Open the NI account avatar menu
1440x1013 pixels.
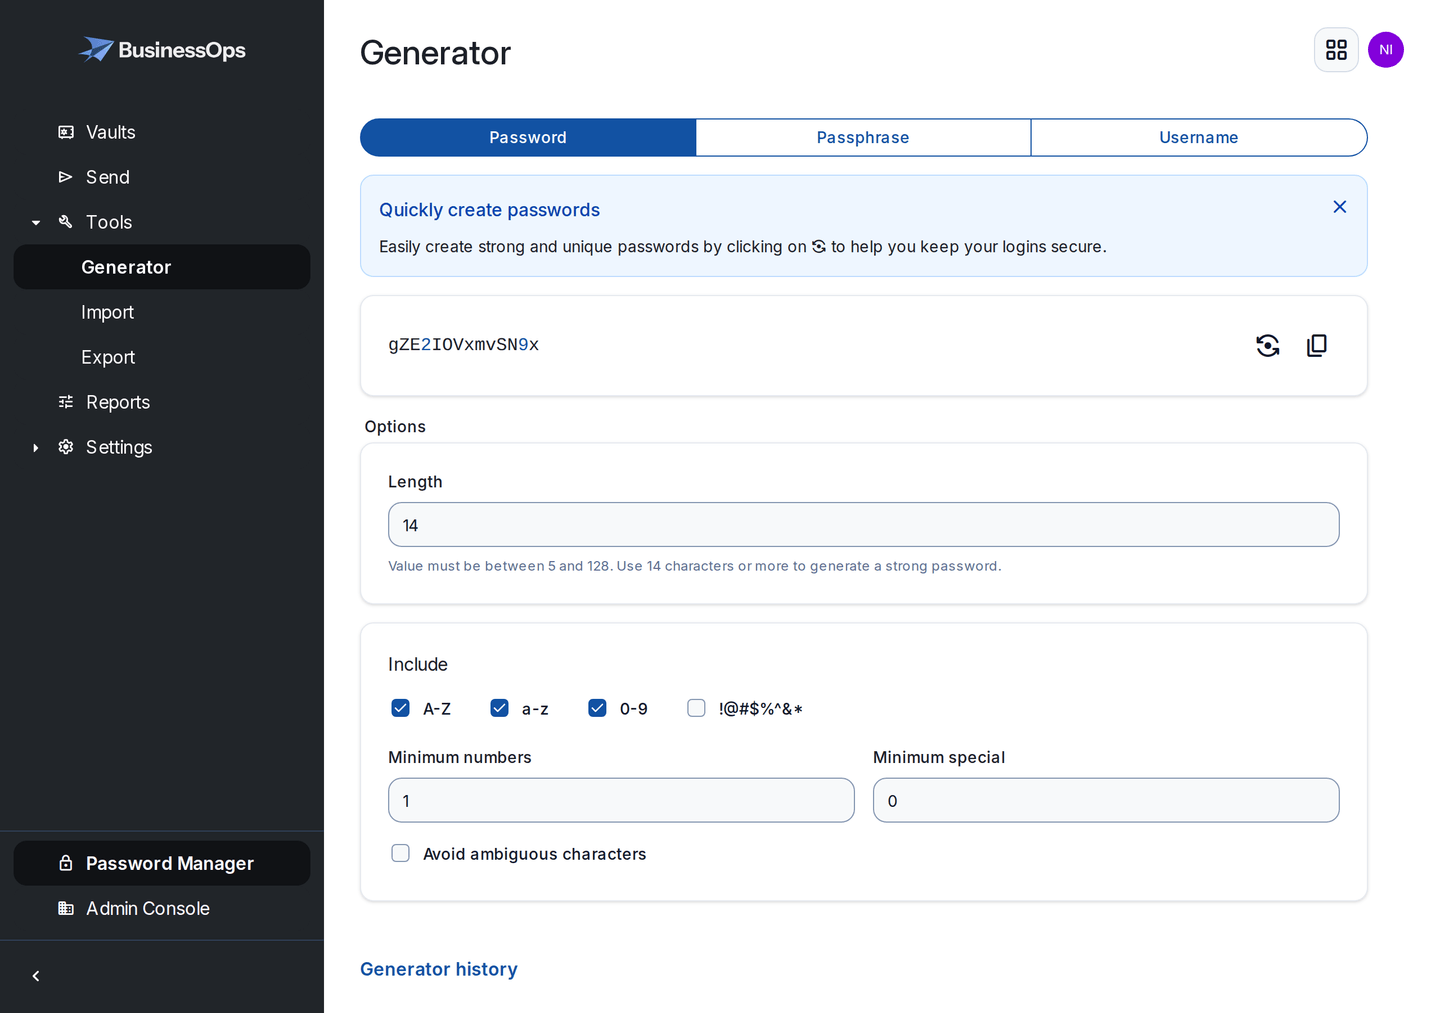[1386, 50]
